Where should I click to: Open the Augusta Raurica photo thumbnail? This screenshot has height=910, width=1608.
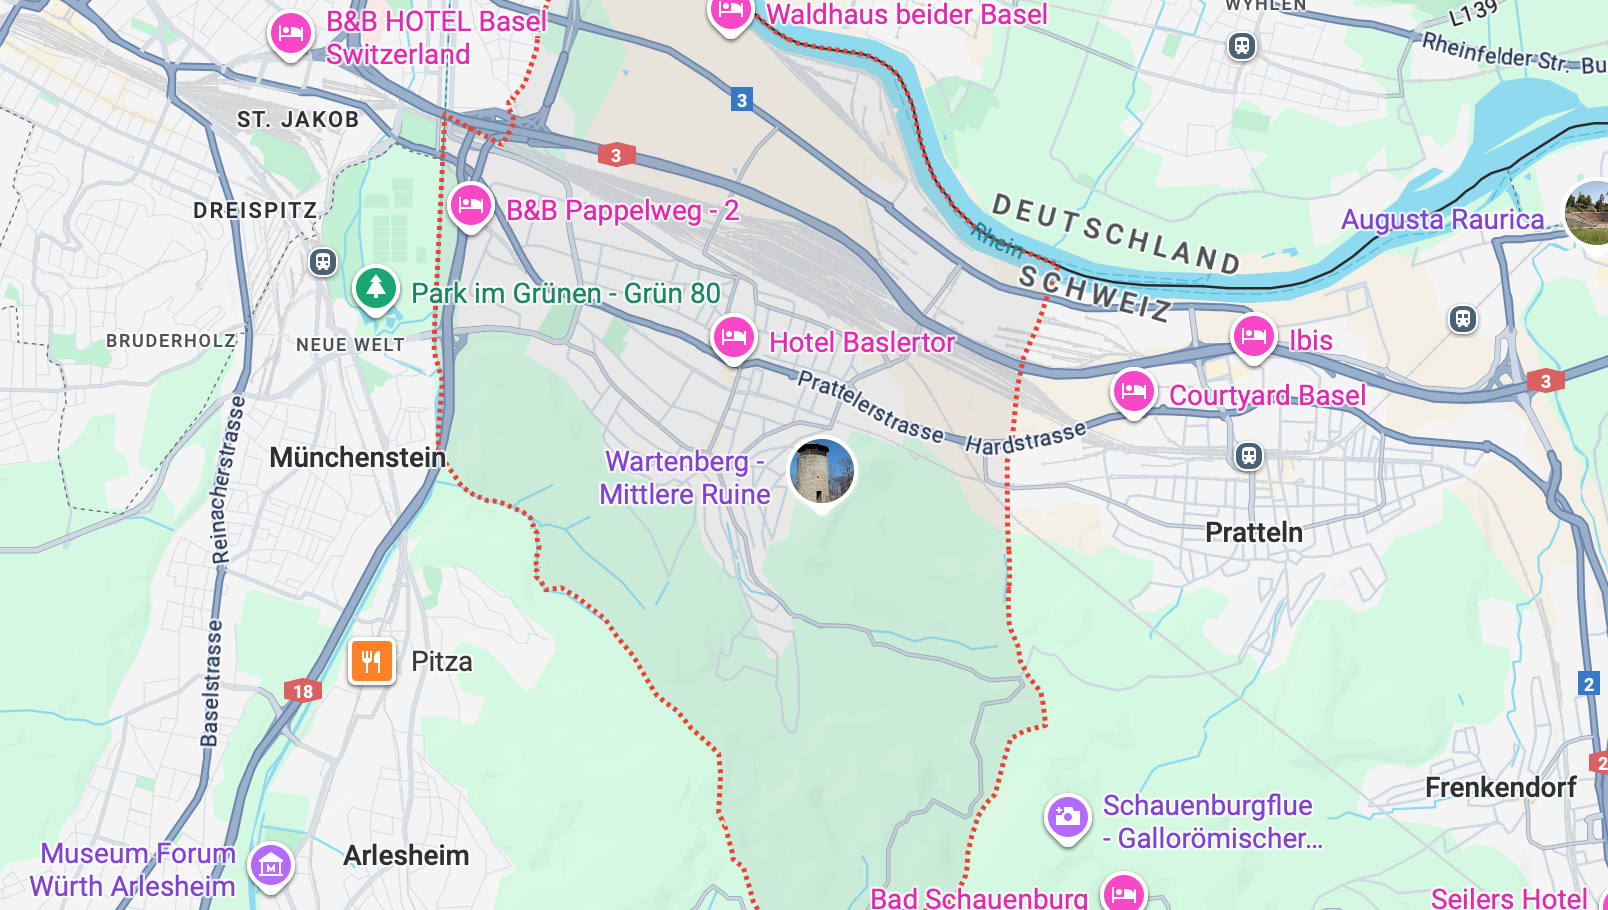[1586, 212]
